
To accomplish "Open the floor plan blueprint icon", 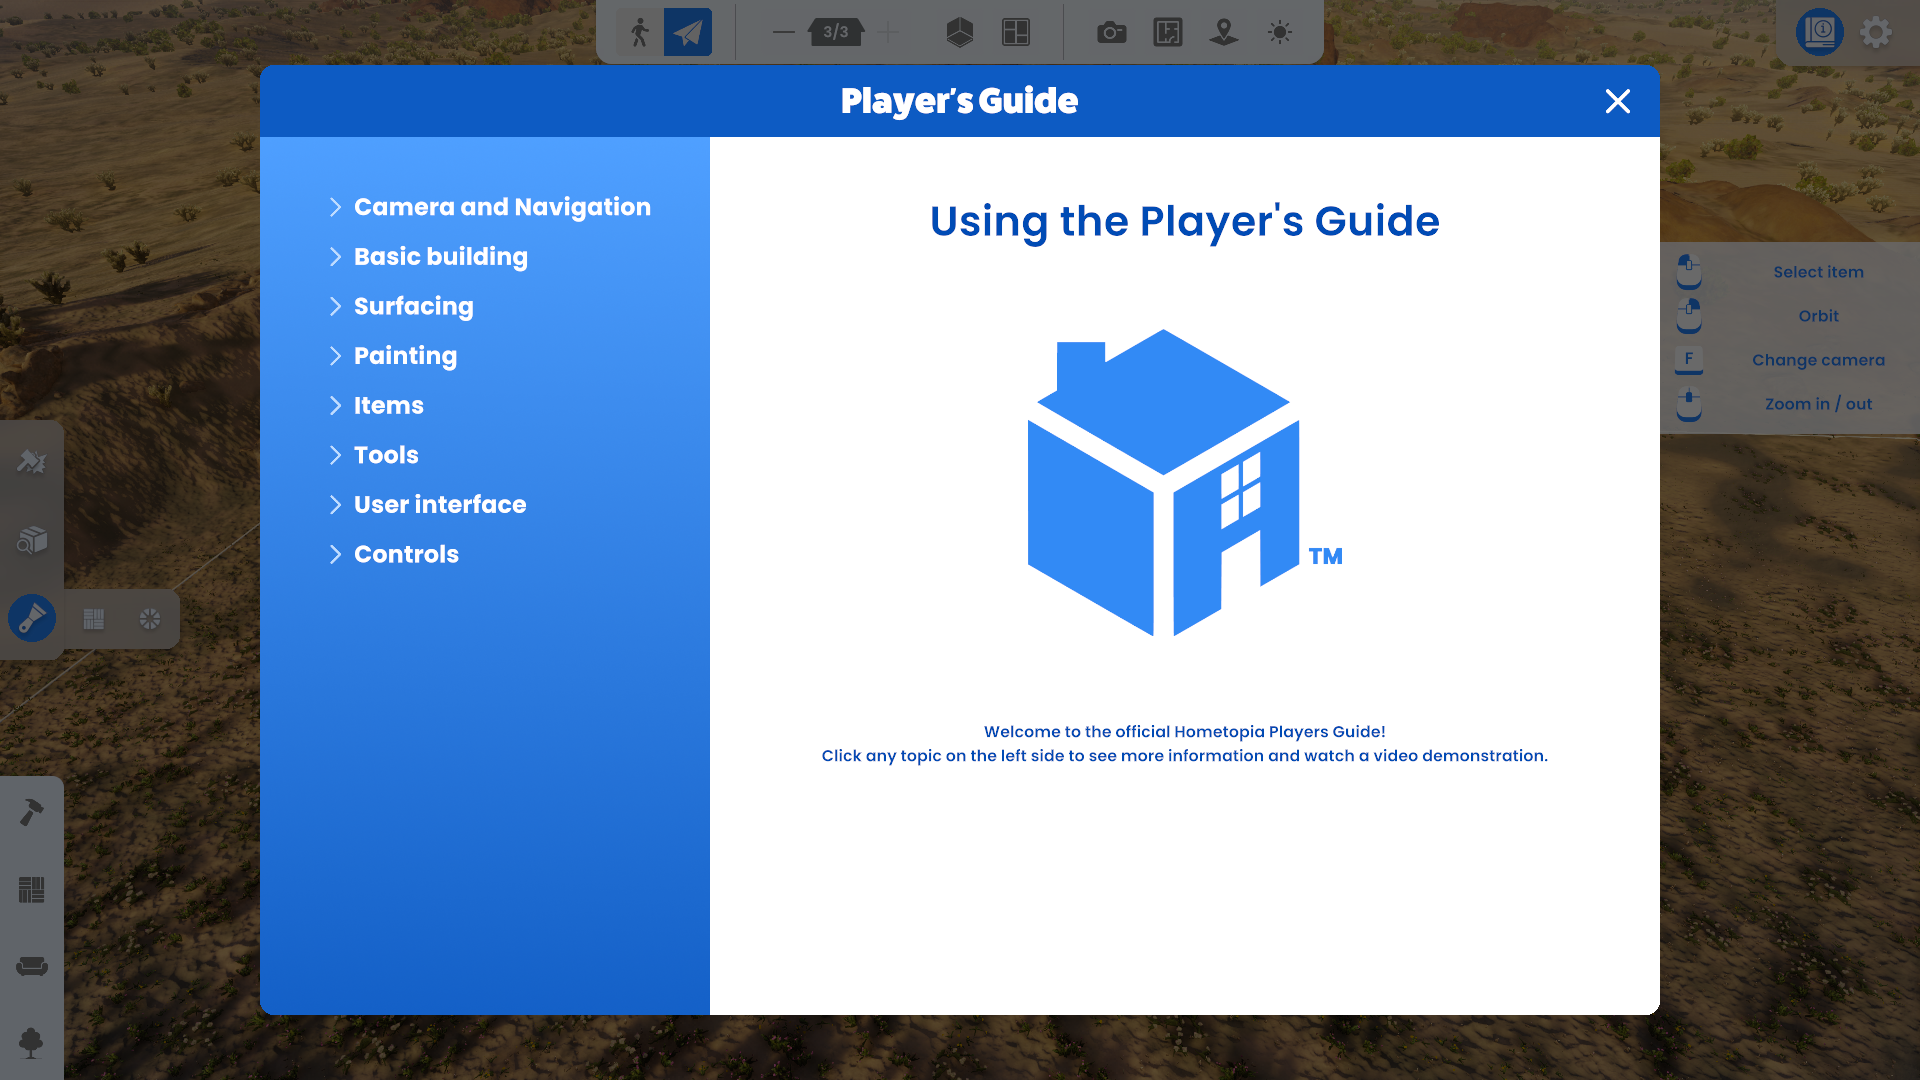I will (x=1168, y=32).
